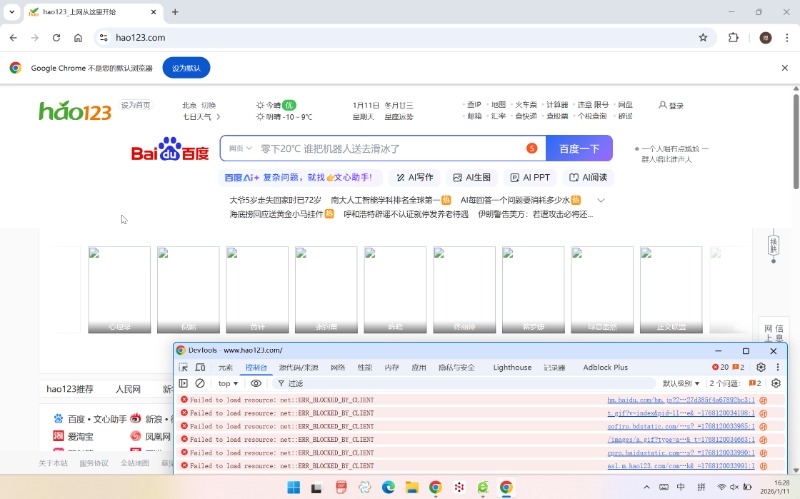Reload the page with refresh icon
This screenshot has width=800, height=499.
click(56, 37)
